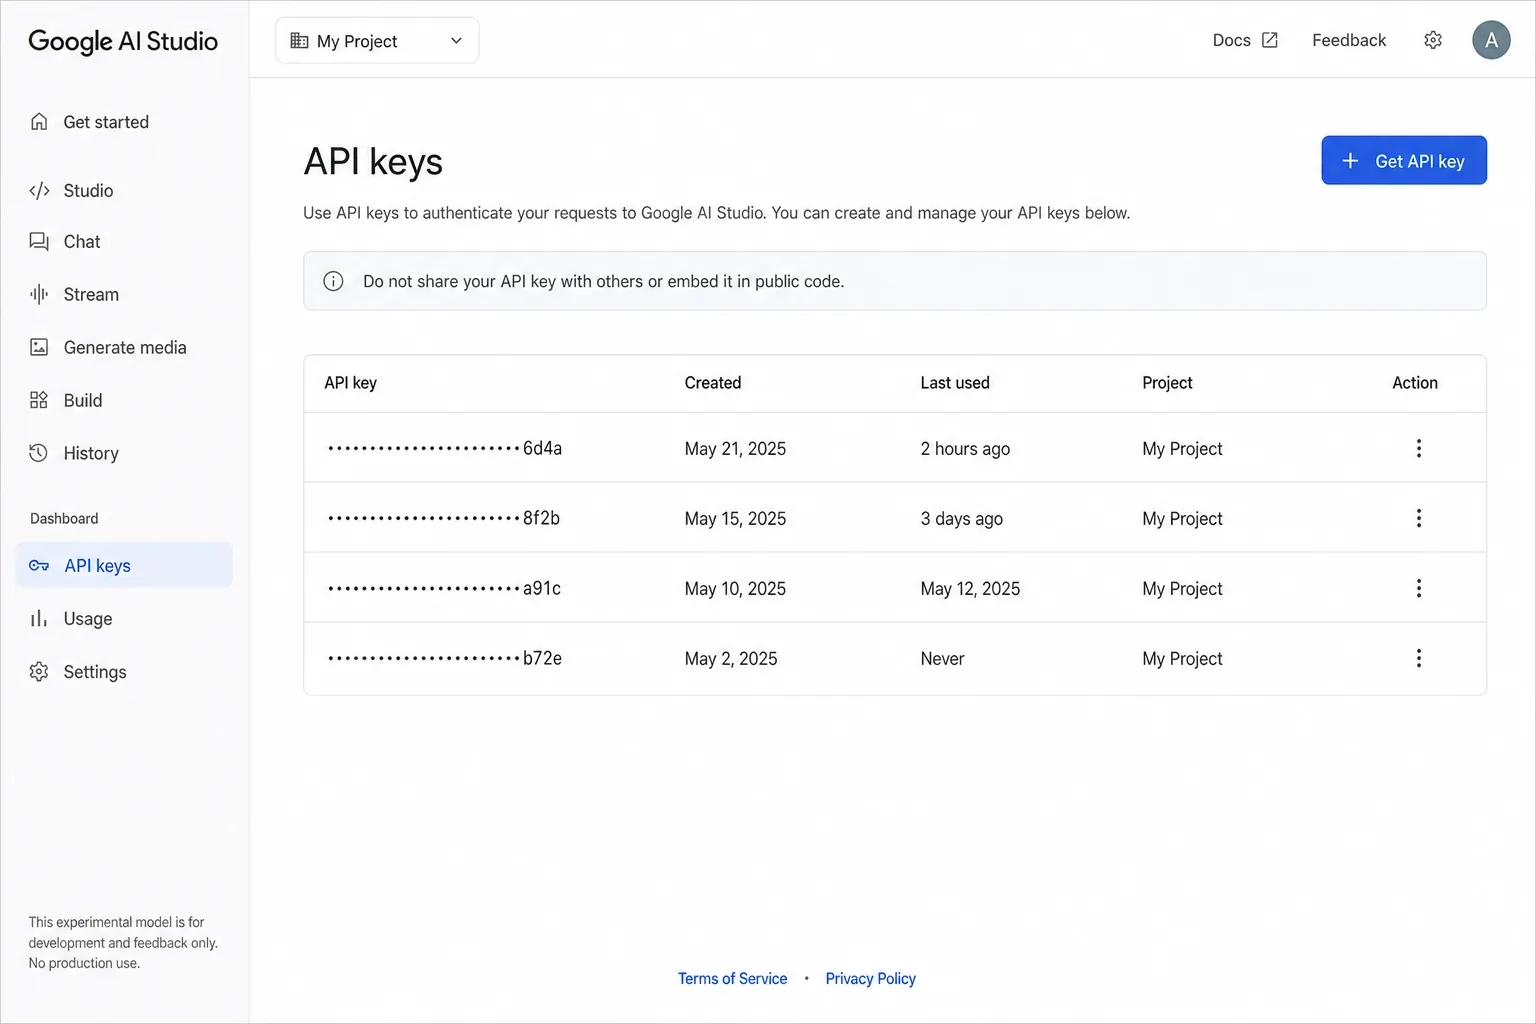Click the 3 days ago last used cell
Viewport: 1536px width, 1024px height.
tap(962, 519)
